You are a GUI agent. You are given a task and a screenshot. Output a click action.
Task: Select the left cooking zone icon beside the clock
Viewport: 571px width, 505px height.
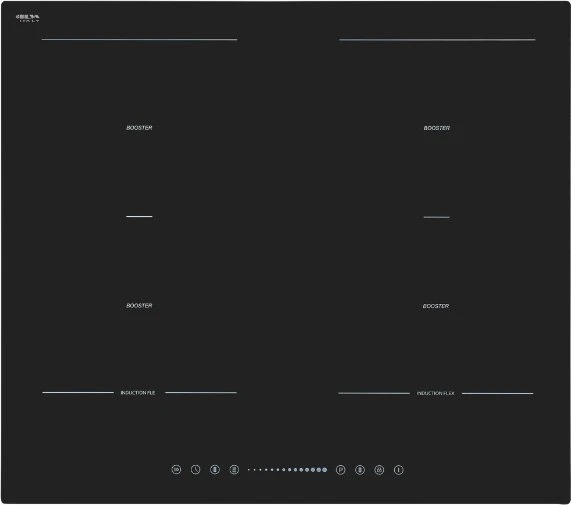coord(215,469)
